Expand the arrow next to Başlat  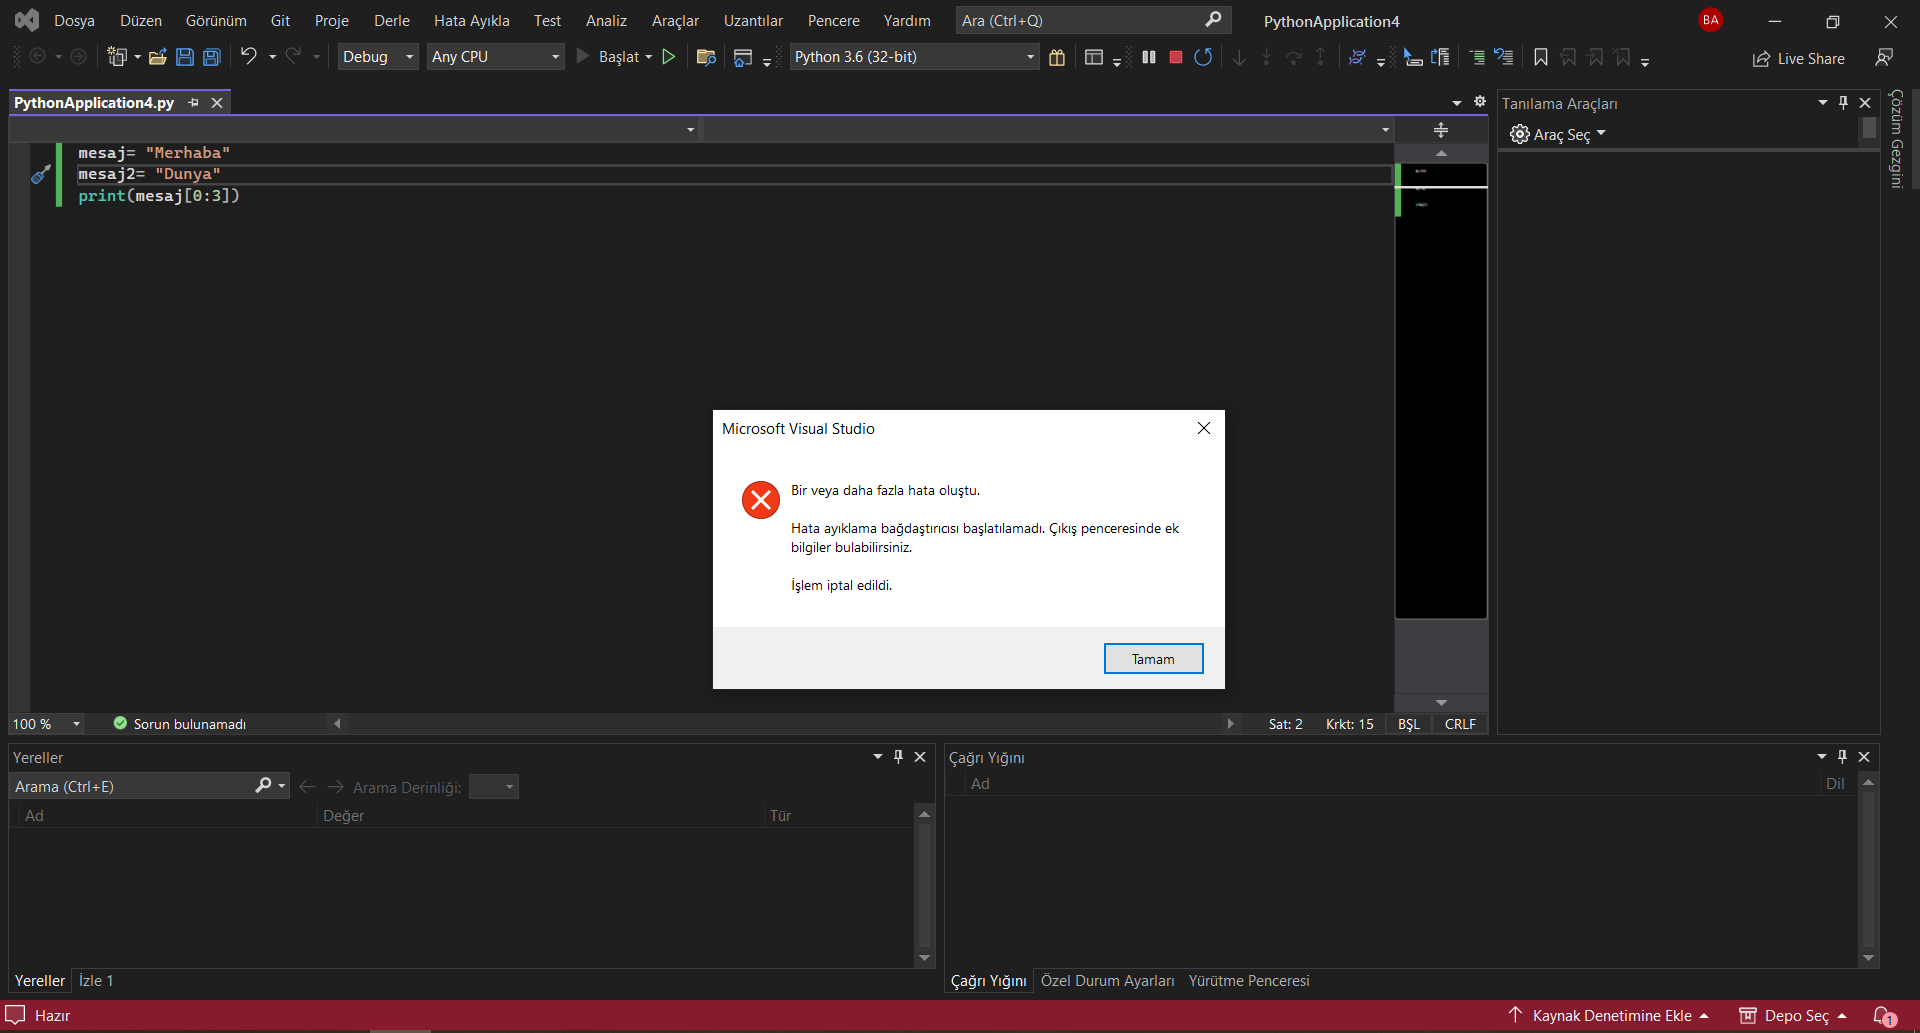click(648, 57)
